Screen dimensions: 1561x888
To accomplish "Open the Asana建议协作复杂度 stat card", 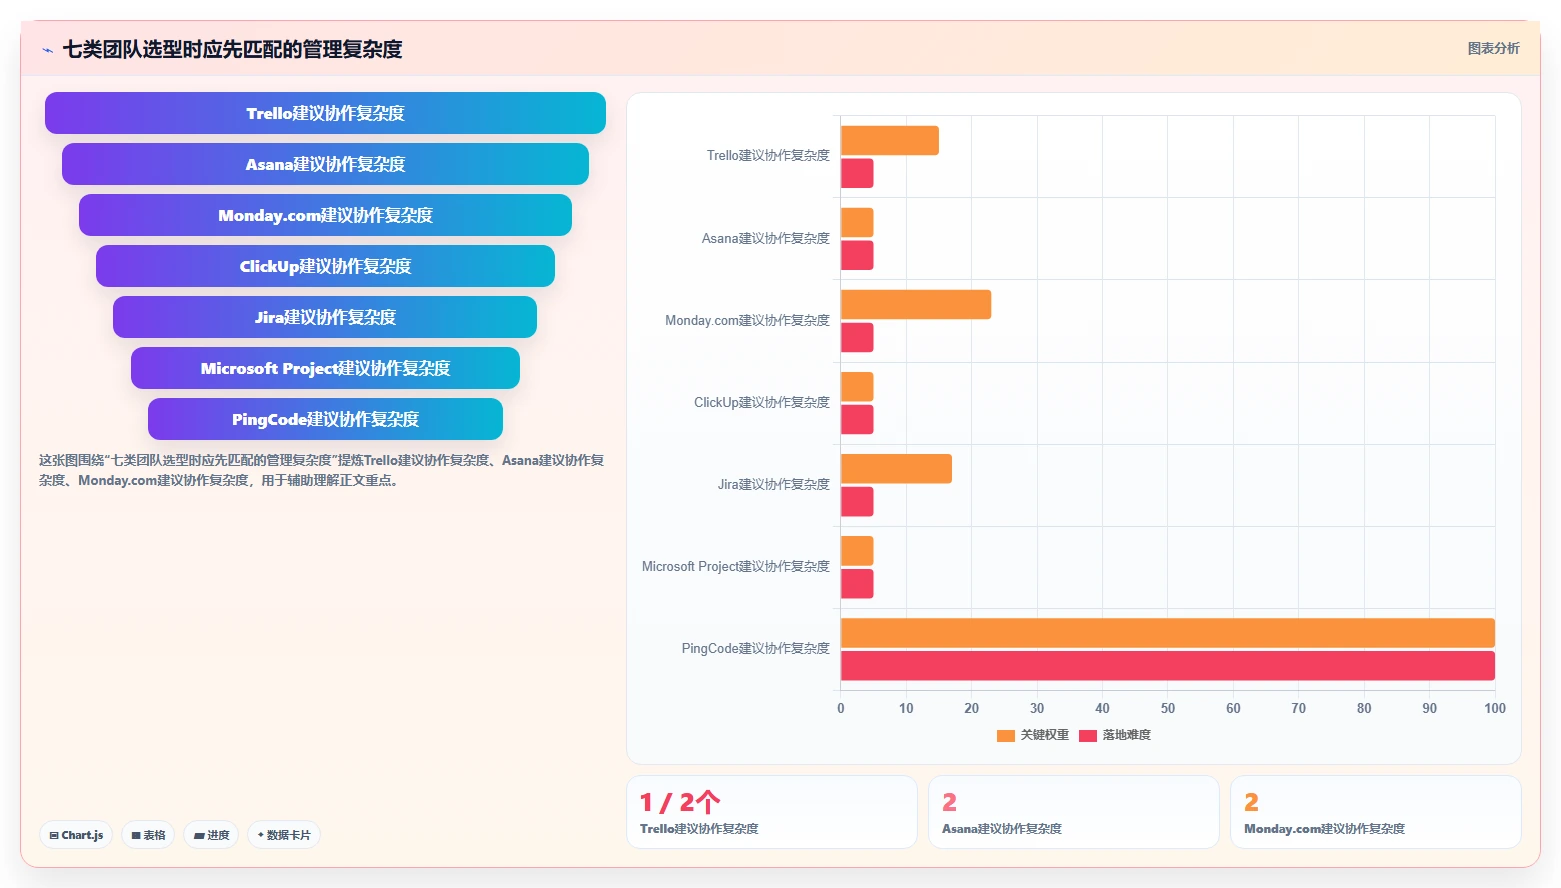I will pos(1074,812).
